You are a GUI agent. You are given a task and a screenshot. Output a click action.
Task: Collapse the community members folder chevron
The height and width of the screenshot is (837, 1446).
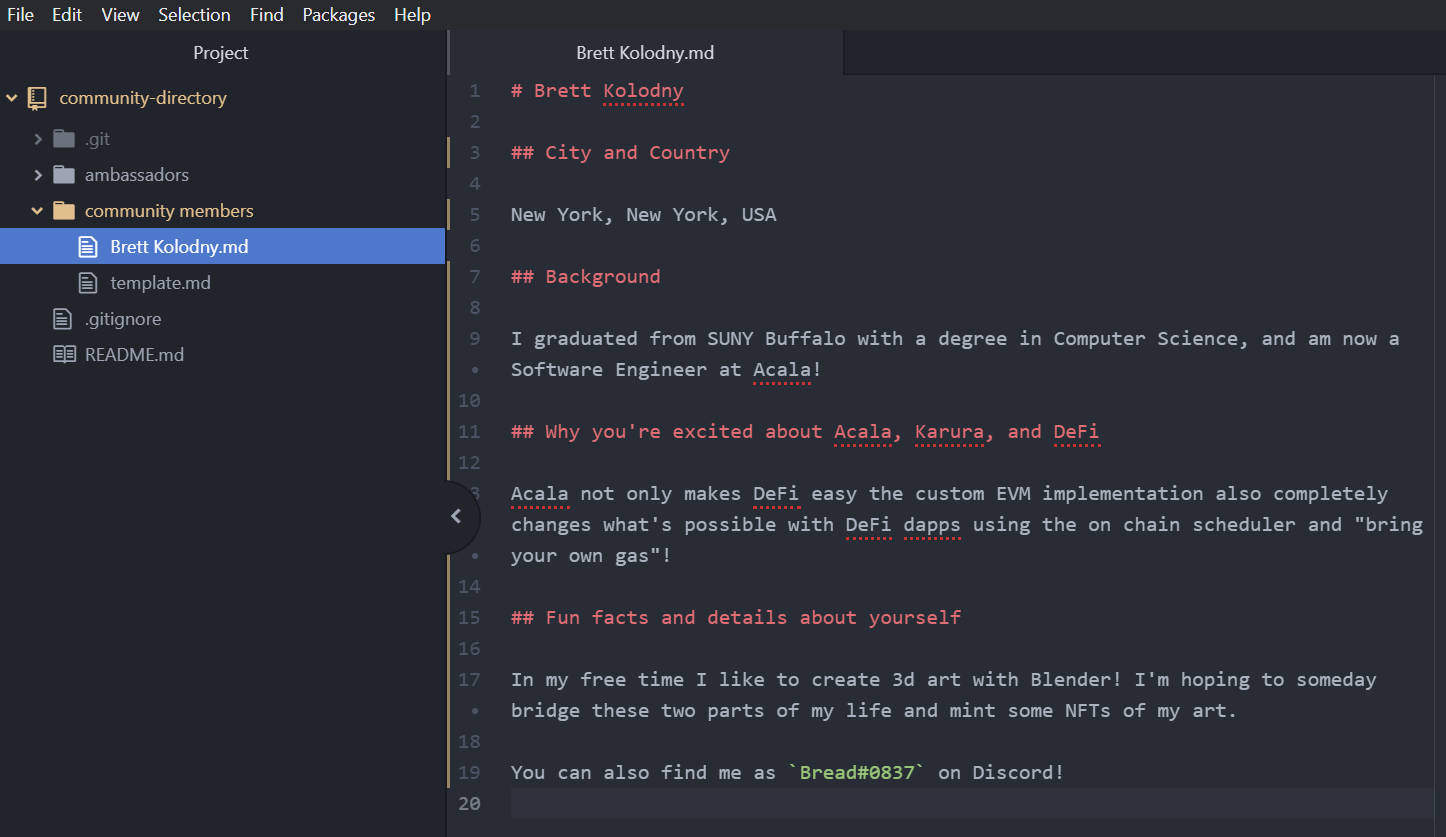click(38, 211)
